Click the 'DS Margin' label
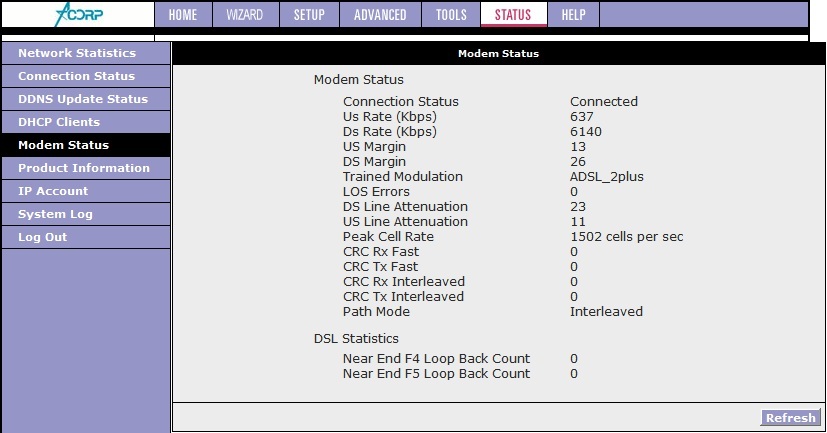827x433 pixels. coord(374,161)
